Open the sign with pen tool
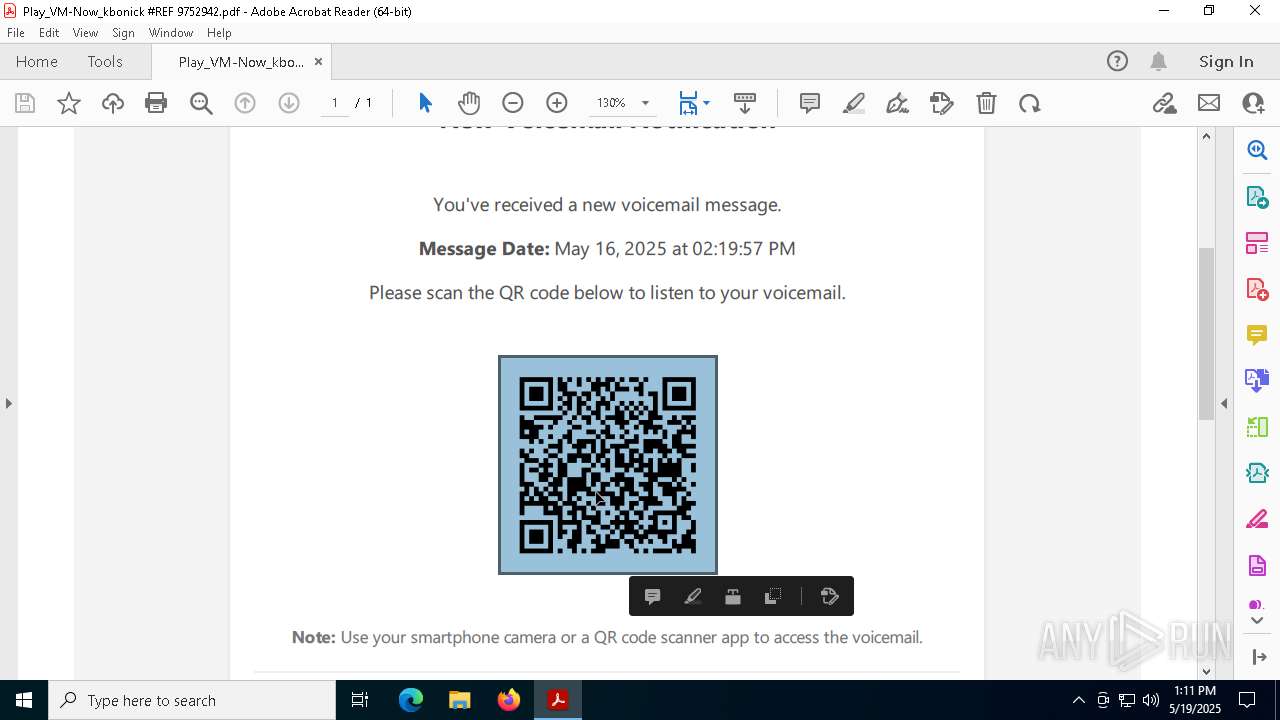1280x720 pixels. (898, 103)
